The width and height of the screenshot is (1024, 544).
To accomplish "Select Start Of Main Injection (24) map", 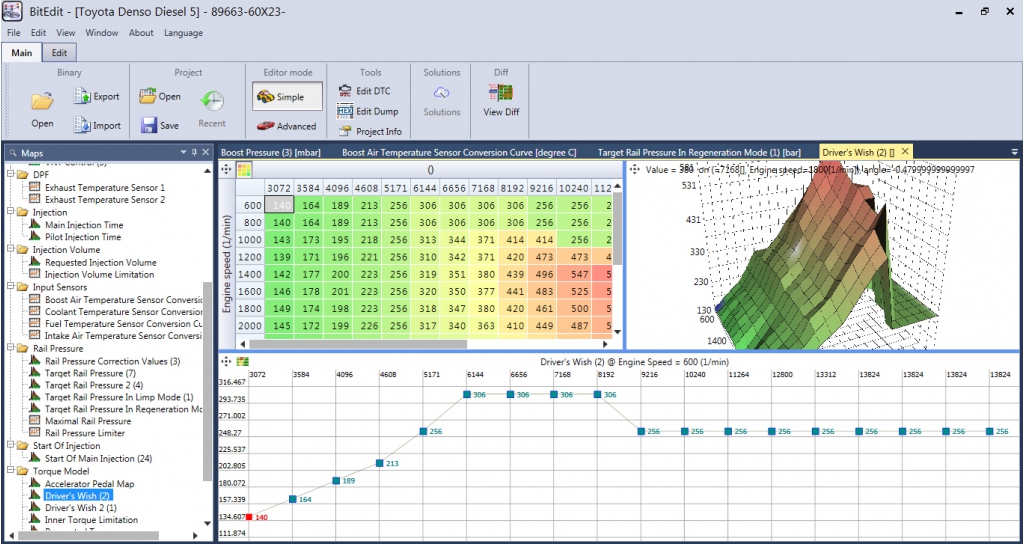I will 99,458.
